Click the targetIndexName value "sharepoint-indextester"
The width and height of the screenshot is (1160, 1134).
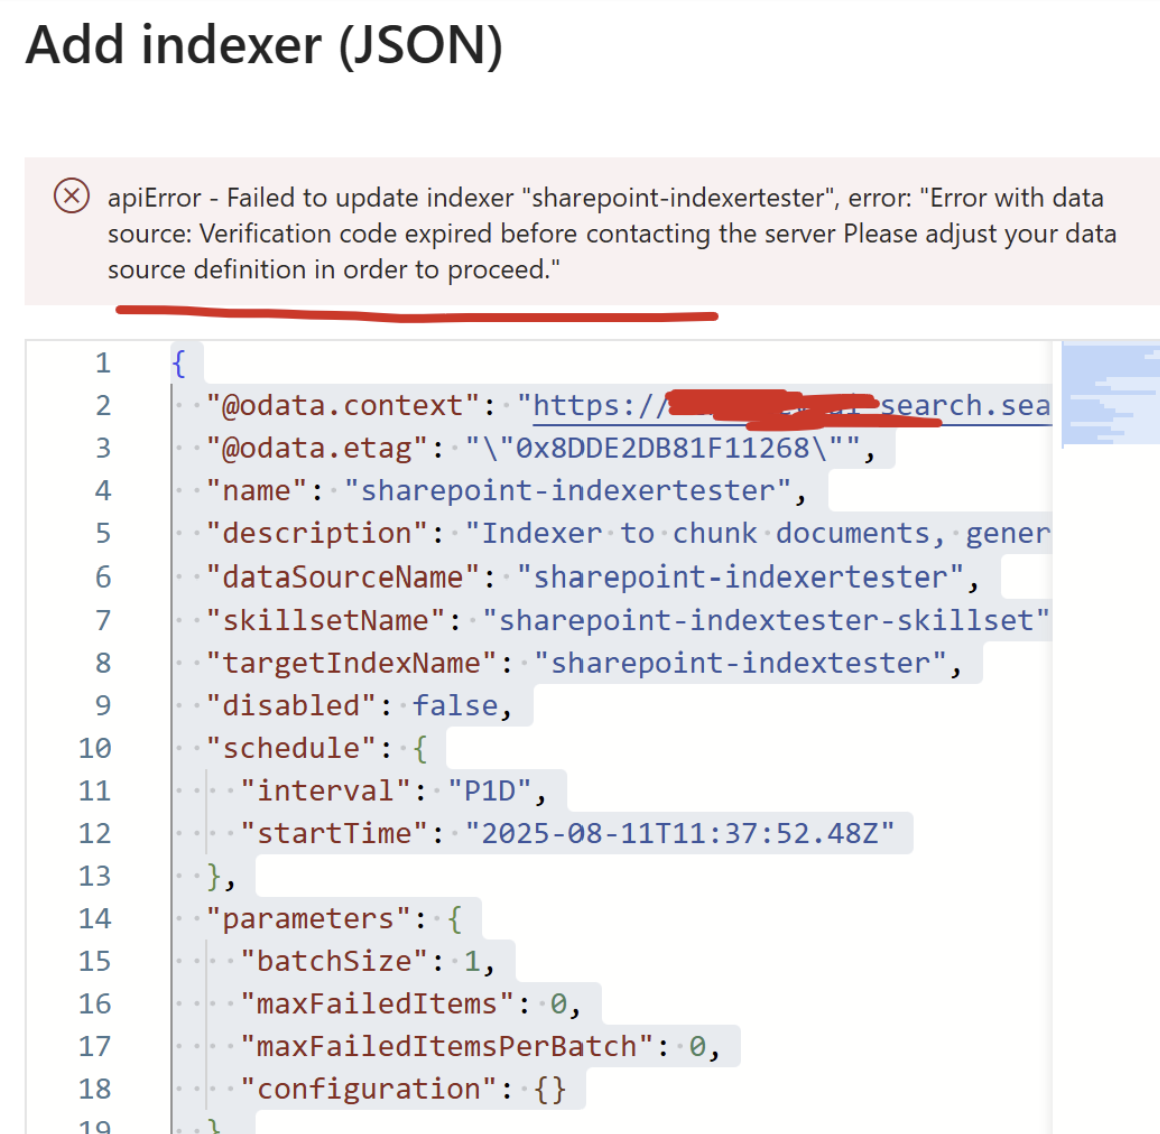740,663
